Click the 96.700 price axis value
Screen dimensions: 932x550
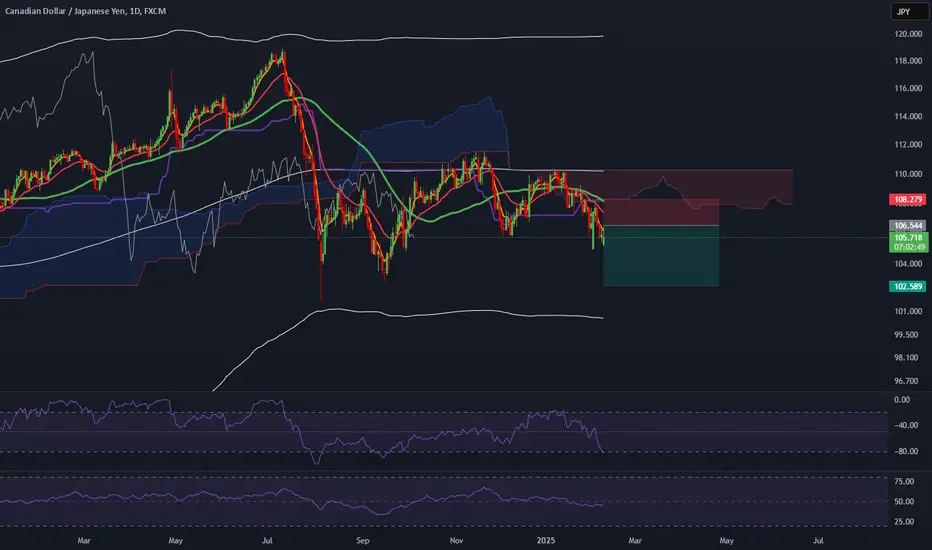point(906,381)
